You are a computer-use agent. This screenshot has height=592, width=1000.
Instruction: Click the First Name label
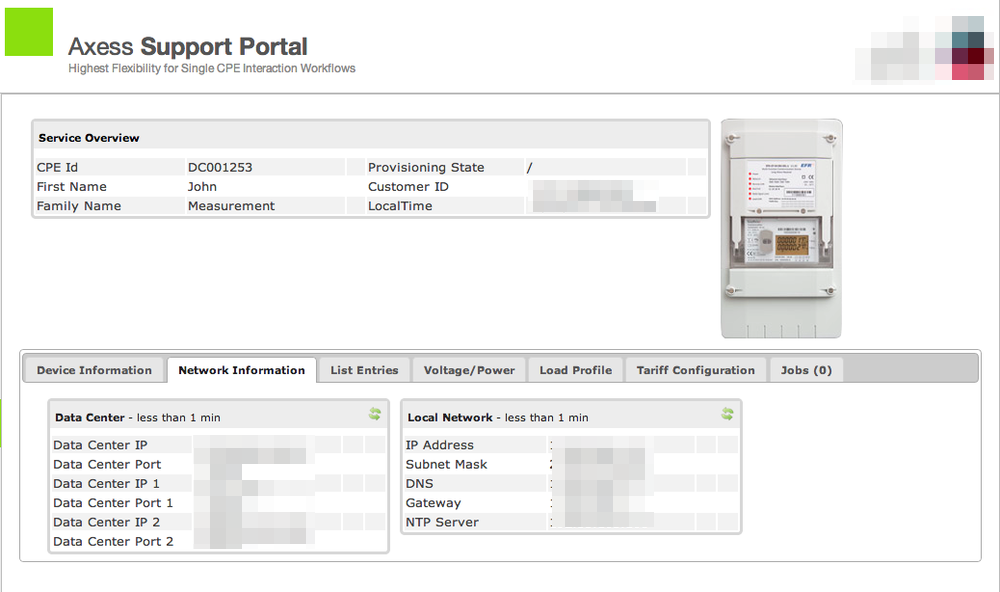point(71,186)
